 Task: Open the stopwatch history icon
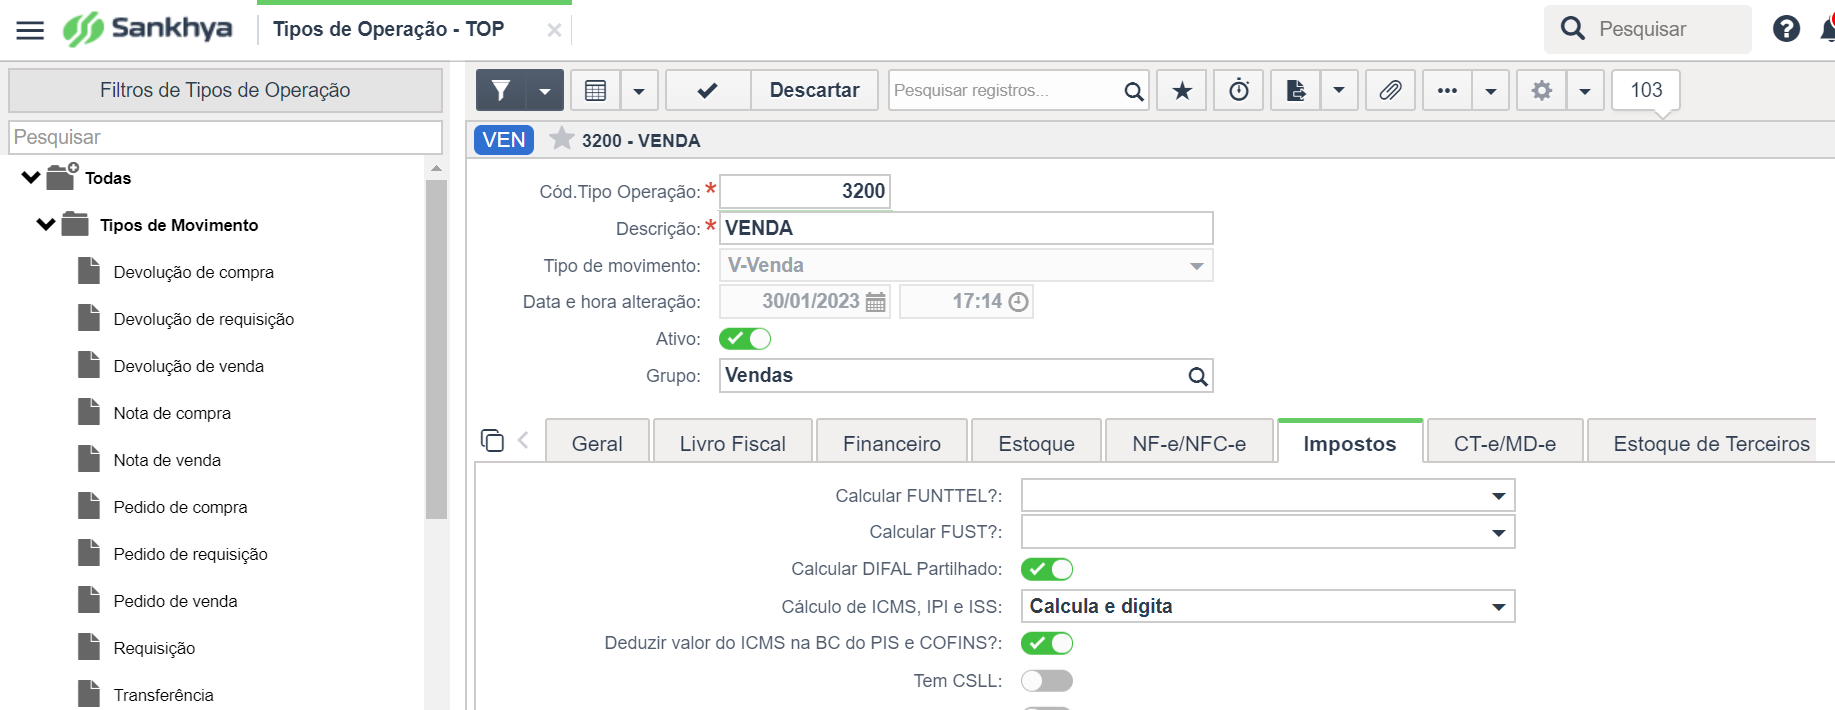pos(1239,91)
